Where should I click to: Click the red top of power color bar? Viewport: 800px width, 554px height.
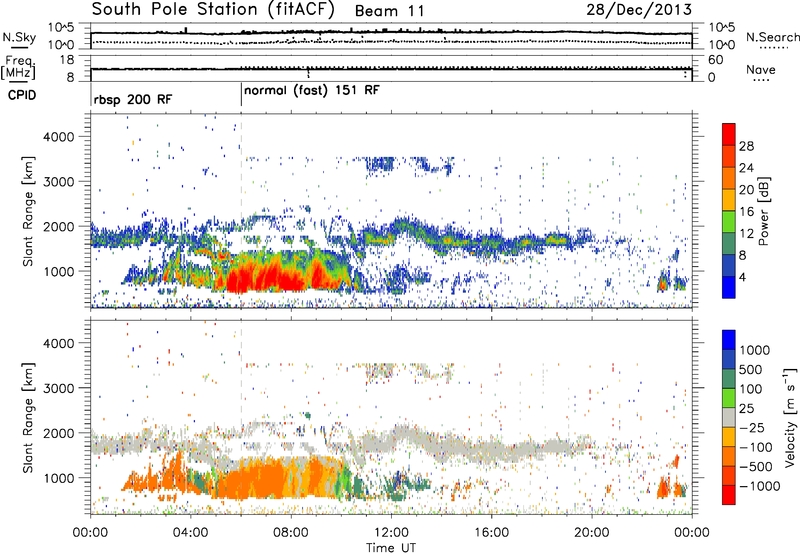729,135
